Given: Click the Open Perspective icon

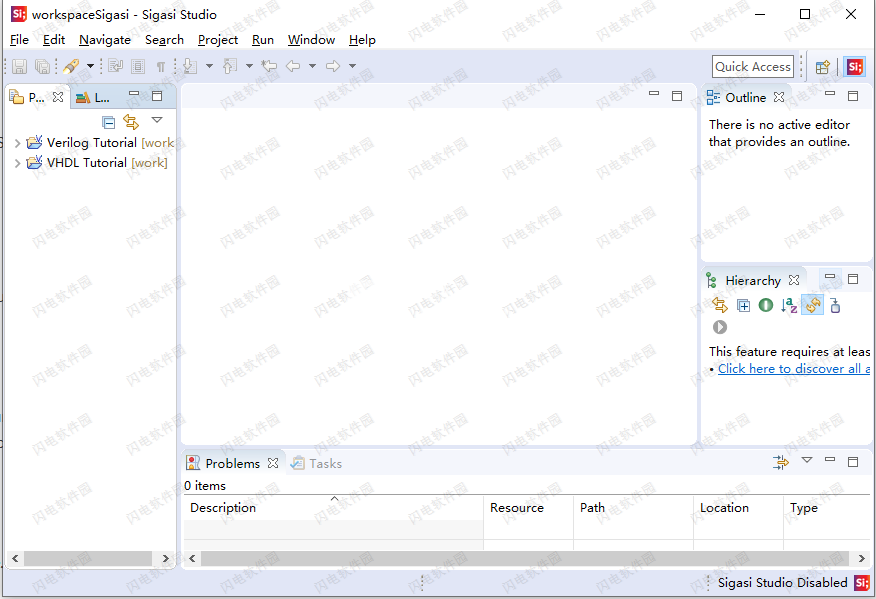Looking at the screenshot, I should coord(822,67).
